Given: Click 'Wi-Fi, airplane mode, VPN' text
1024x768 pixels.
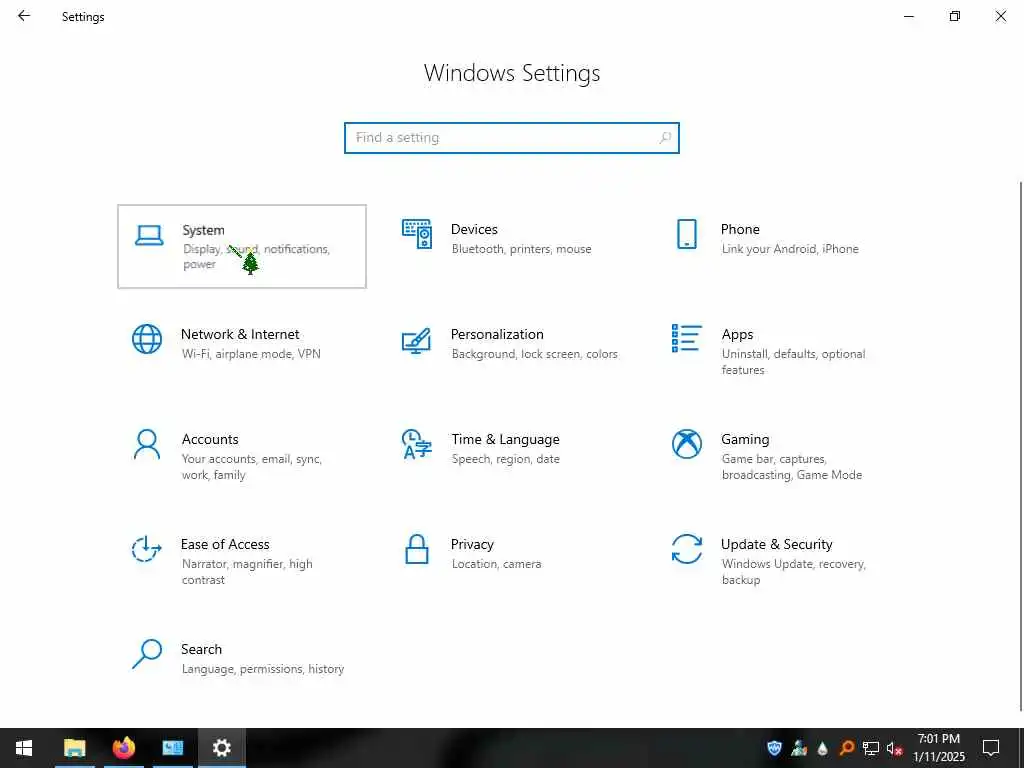Looking at the screenshot, I should pyautogui.click(x=251, y=354).
